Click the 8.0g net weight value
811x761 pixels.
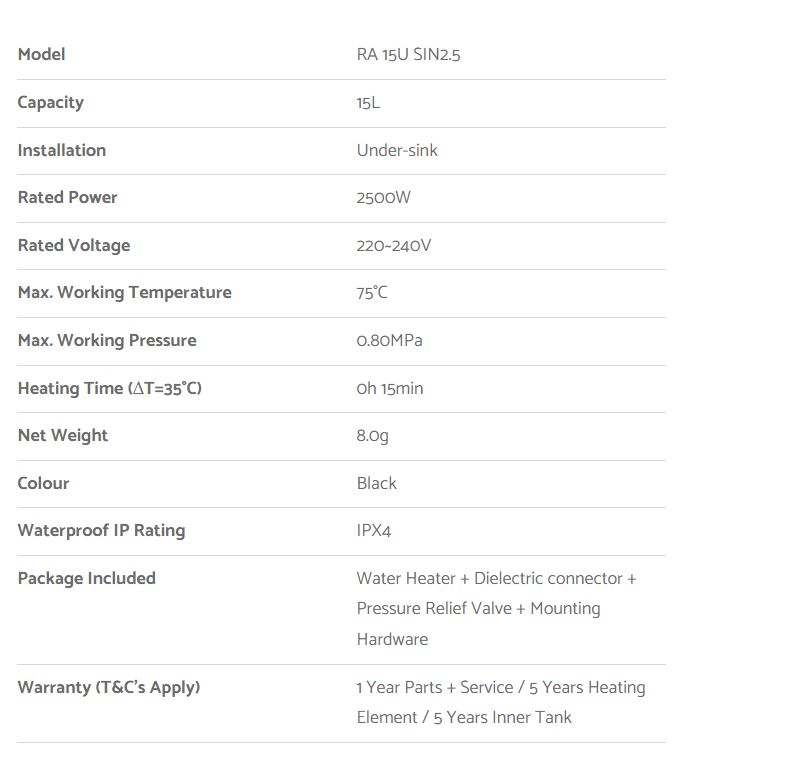[x=372, y=435]
